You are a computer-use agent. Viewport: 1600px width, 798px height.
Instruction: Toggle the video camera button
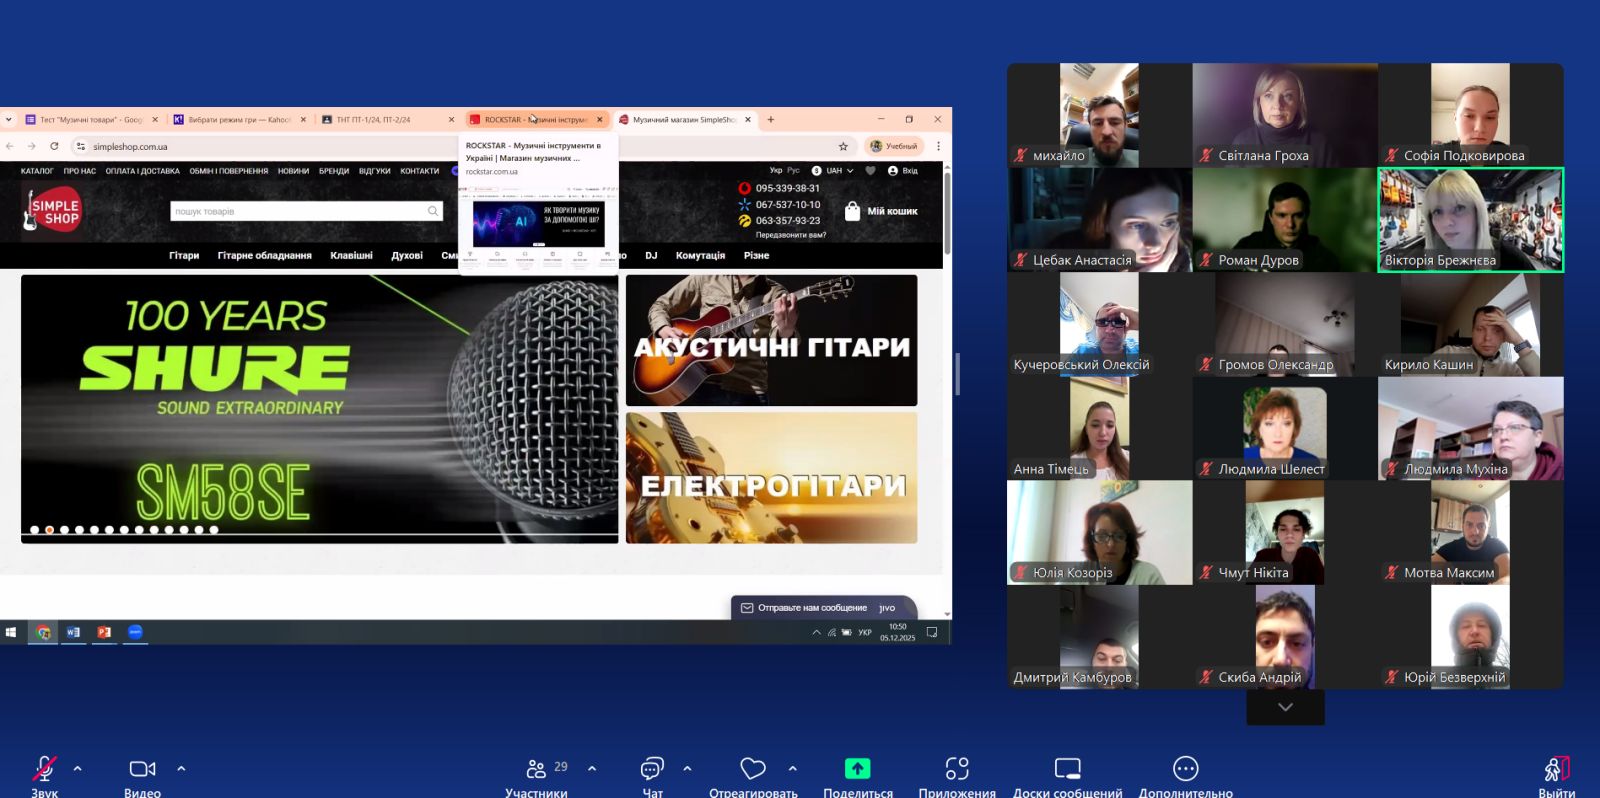(142, 768)
